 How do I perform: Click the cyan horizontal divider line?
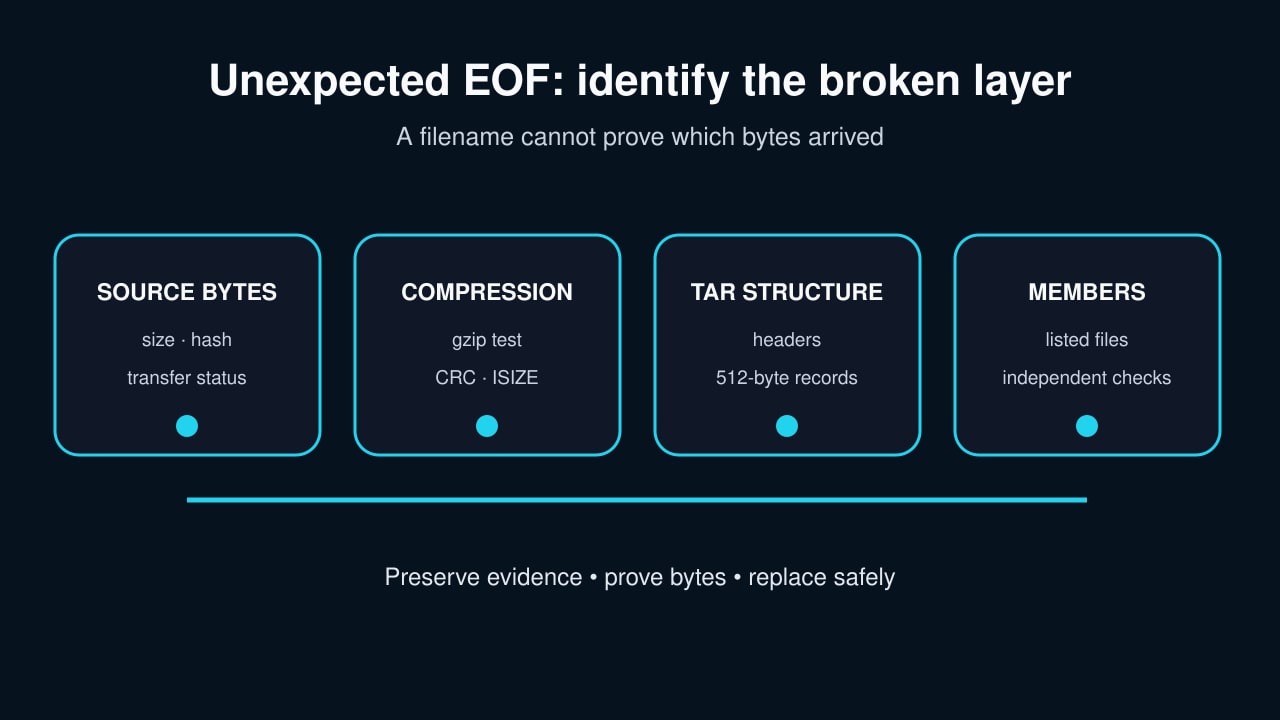[637, 500]
